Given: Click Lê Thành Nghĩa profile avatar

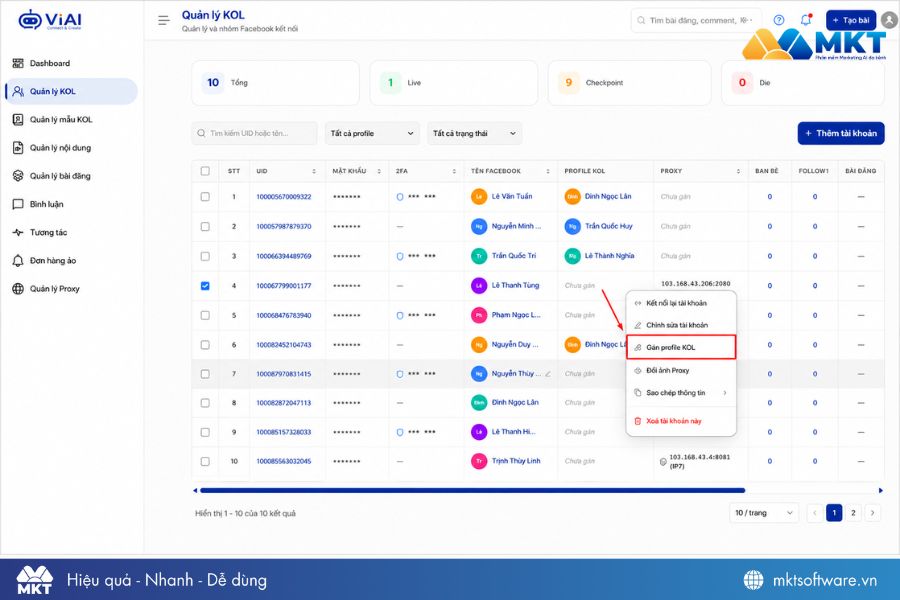Looking at the screenshot, I should (572, 256).
